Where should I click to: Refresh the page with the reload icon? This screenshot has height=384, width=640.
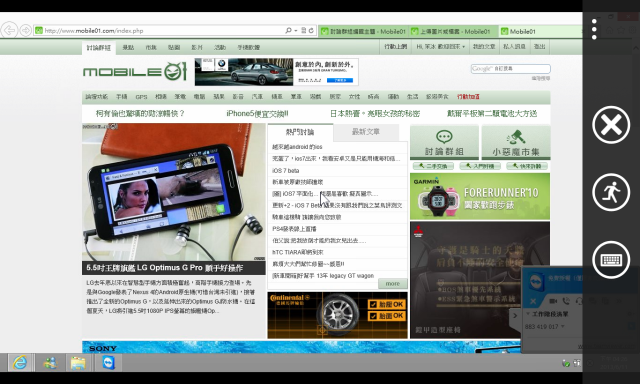click(x=311, y=30)
